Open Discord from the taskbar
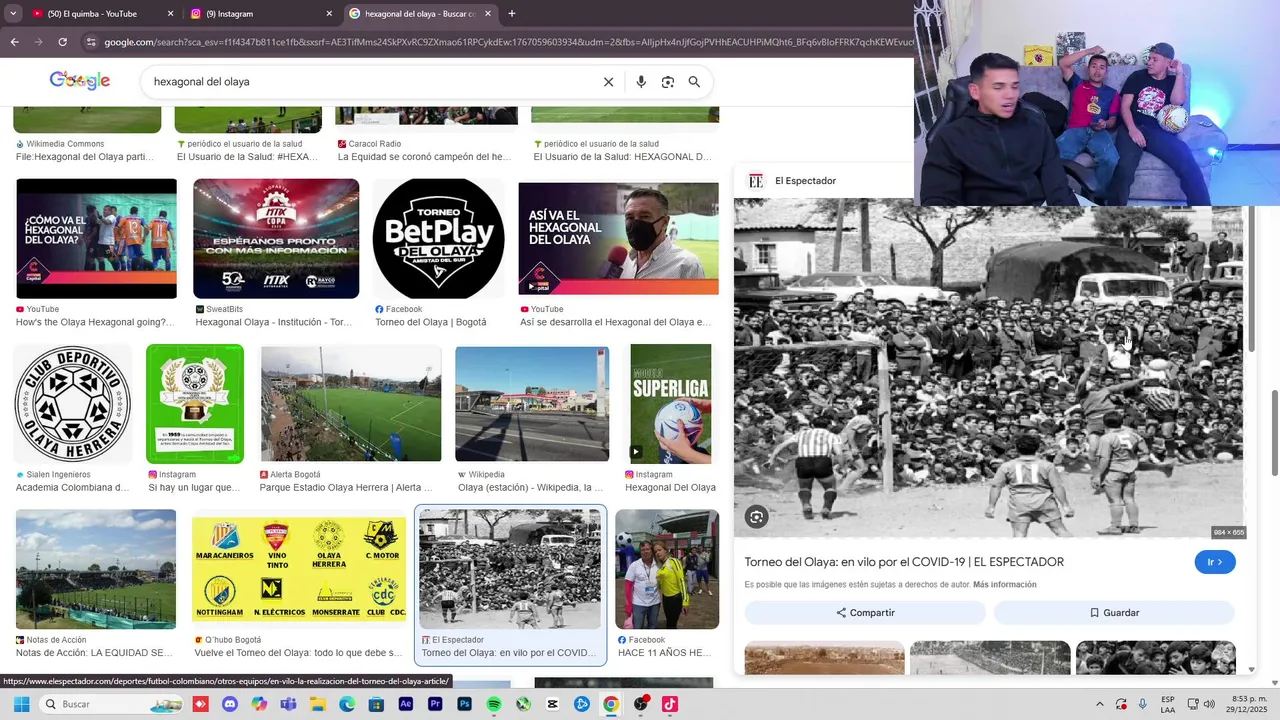The image size is (1280, 720). click(230, 704)
